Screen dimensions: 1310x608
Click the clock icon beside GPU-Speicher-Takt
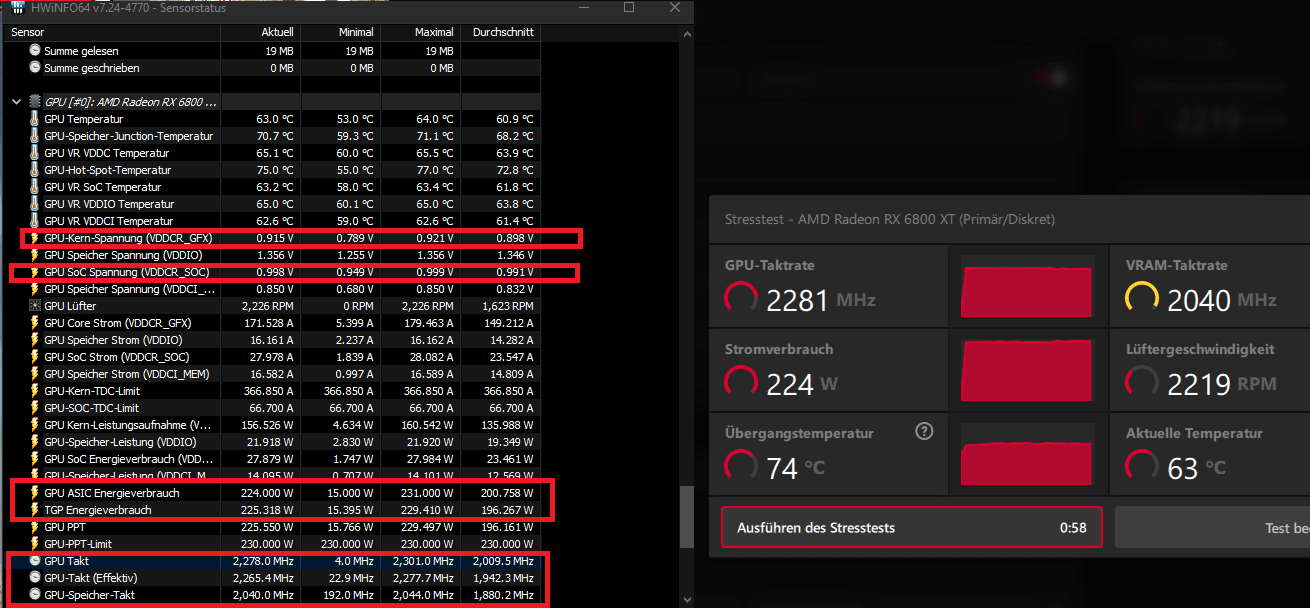pyautogui.click(x=36, y=595)
